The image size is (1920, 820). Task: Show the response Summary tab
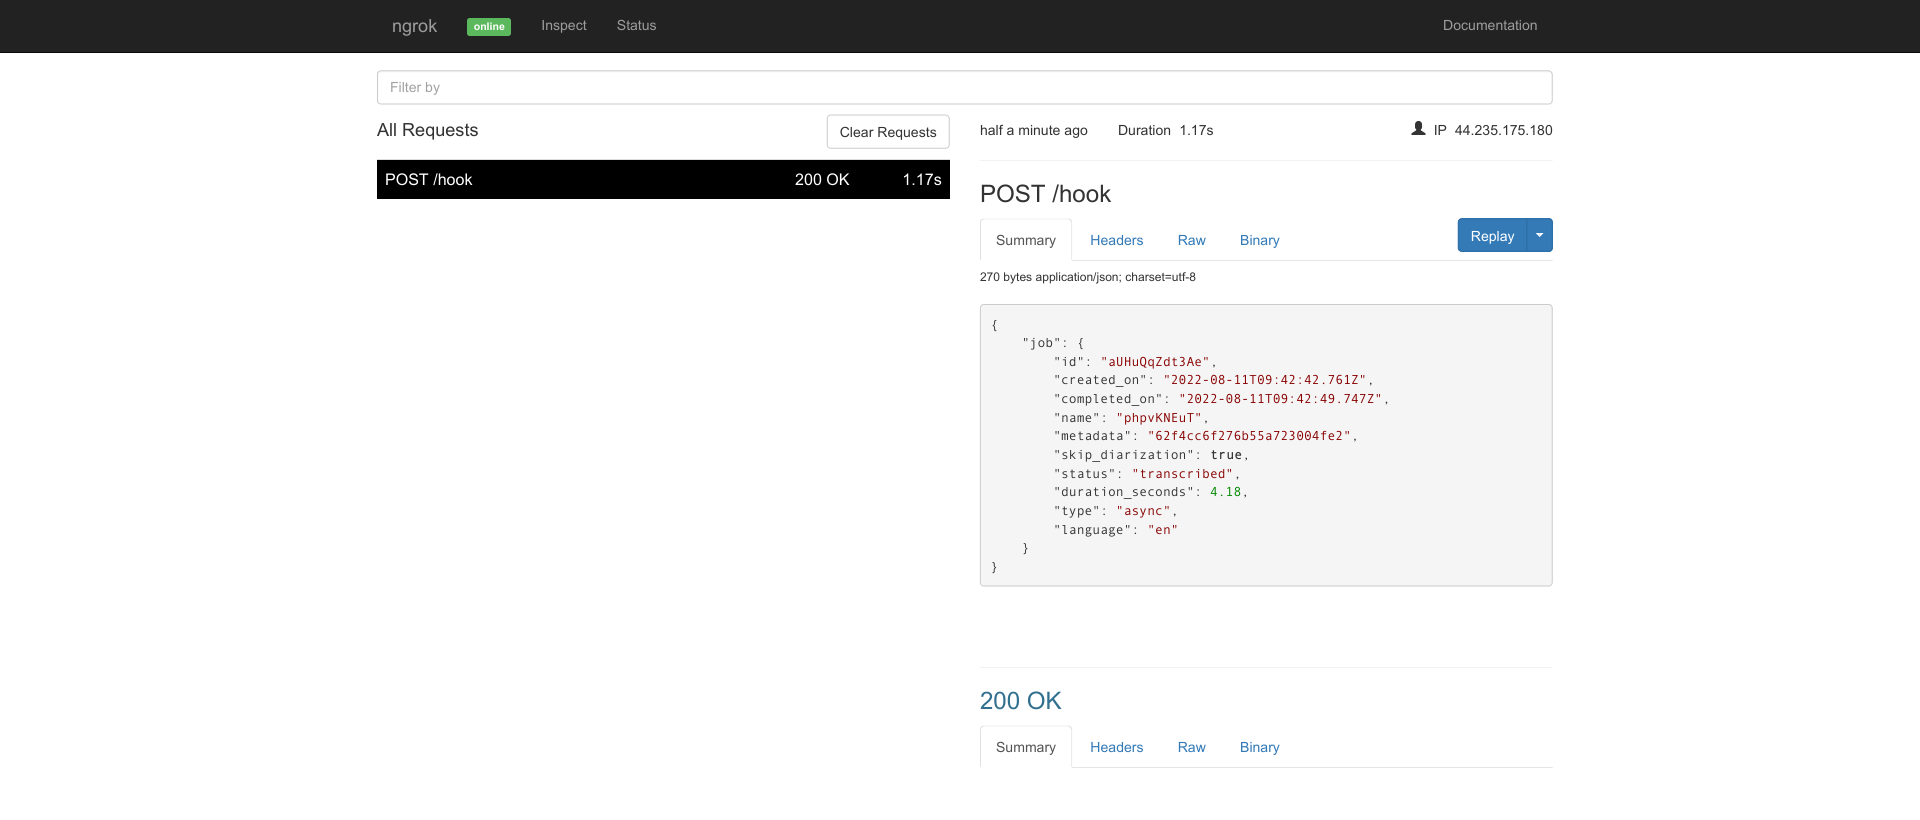point(1025,748)
